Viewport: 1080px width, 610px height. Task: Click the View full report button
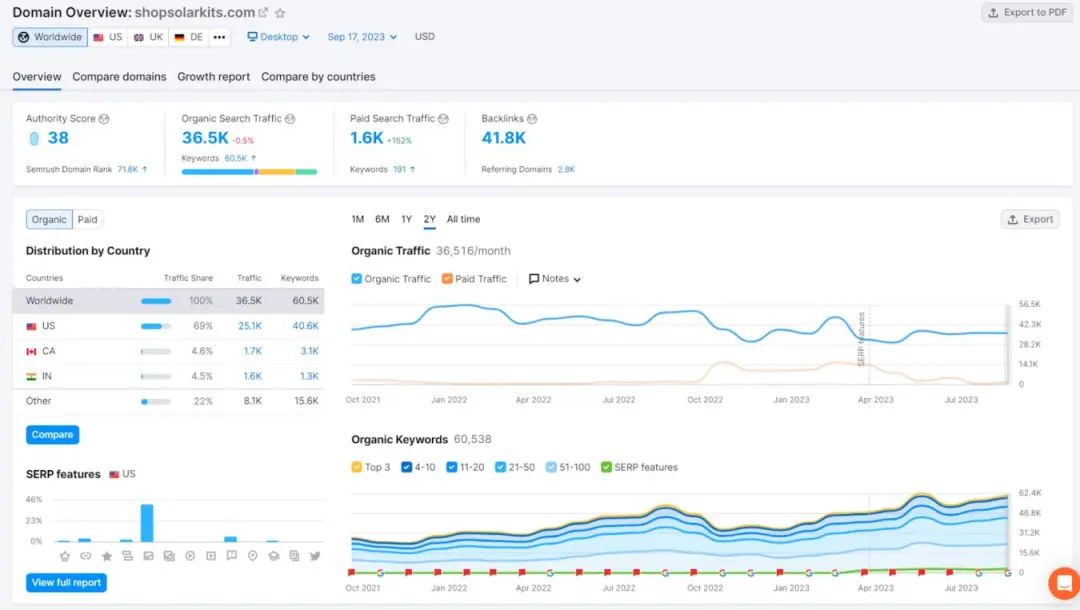click(66, 583)
